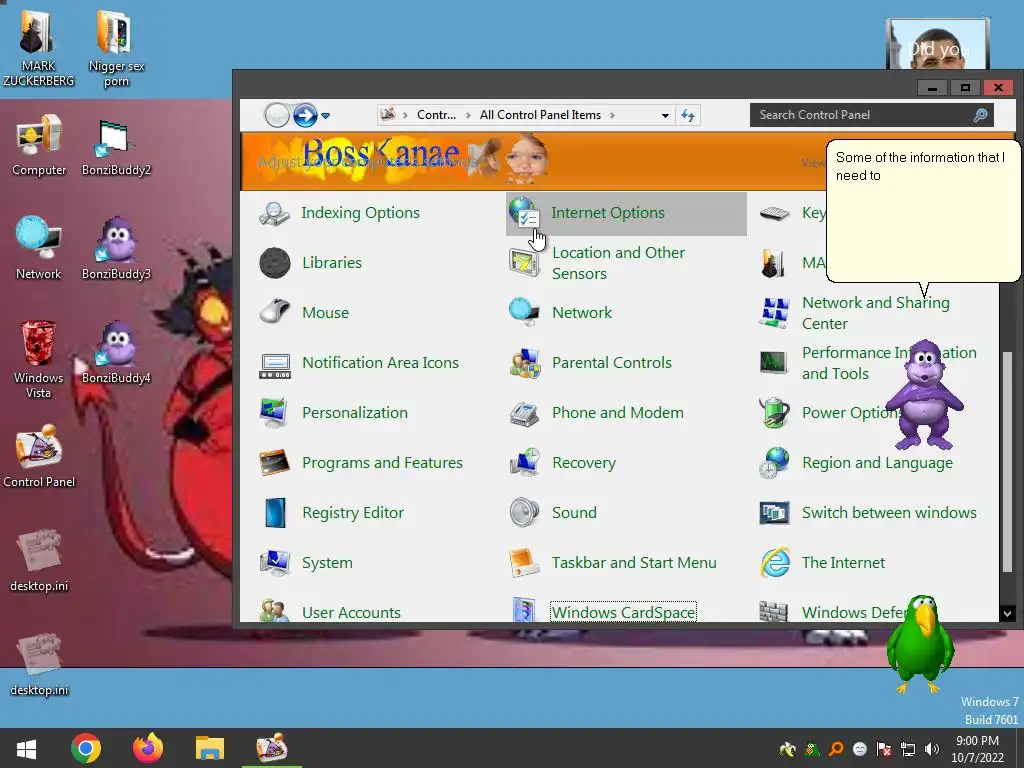Click the Personalization monitor icon

coord(274,413)
